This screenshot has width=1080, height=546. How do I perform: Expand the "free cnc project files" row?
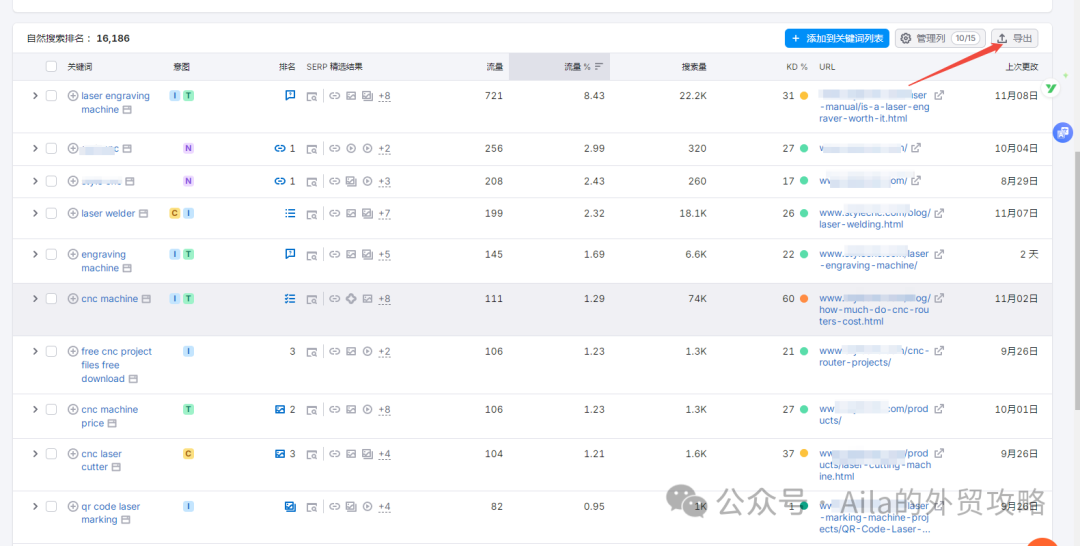[x=35, y=352]
